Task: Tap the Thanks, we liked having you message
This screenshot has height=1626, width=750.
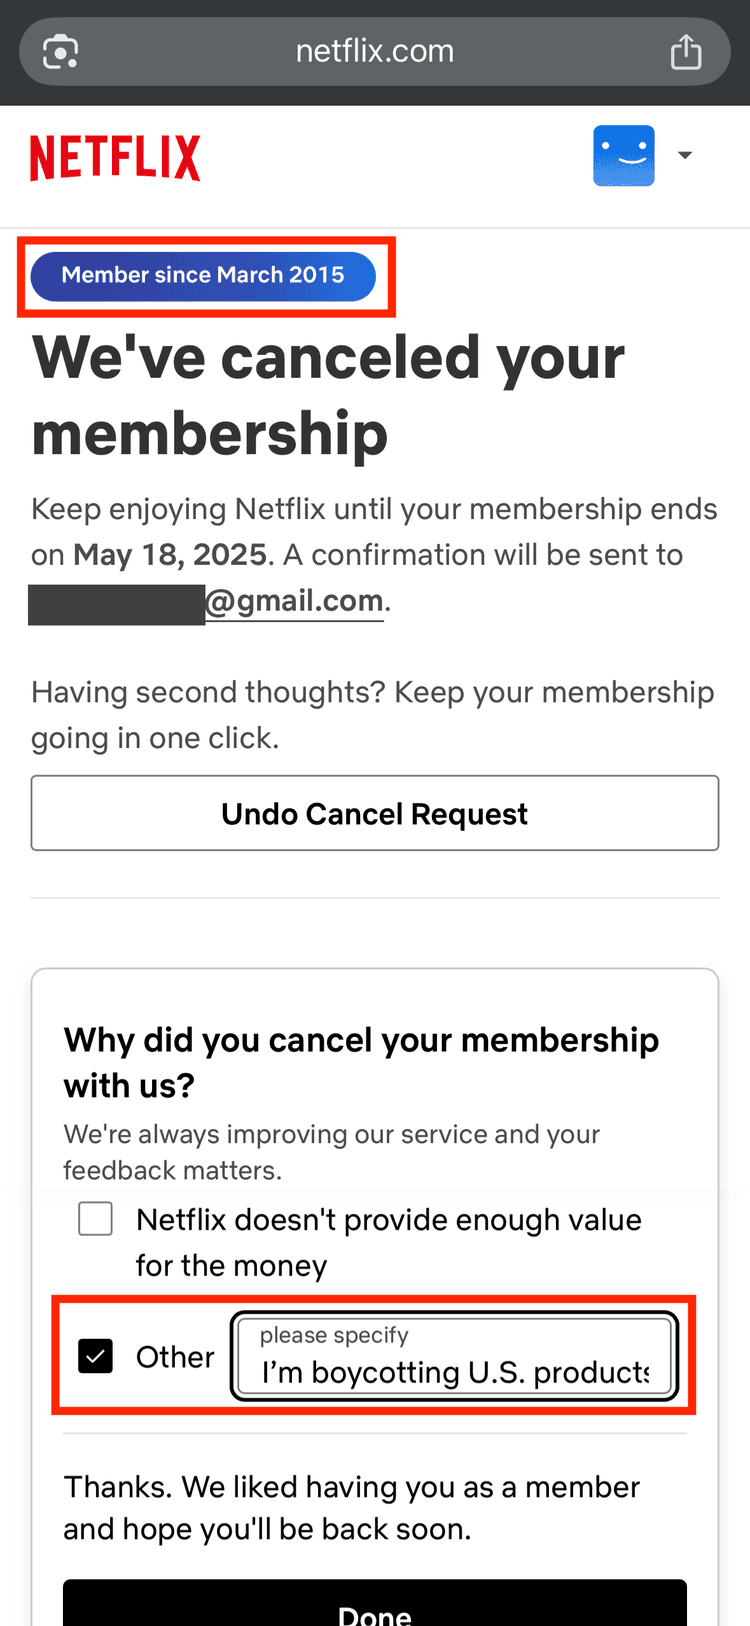Action: pyautogui.click(x=351, y=1508)
